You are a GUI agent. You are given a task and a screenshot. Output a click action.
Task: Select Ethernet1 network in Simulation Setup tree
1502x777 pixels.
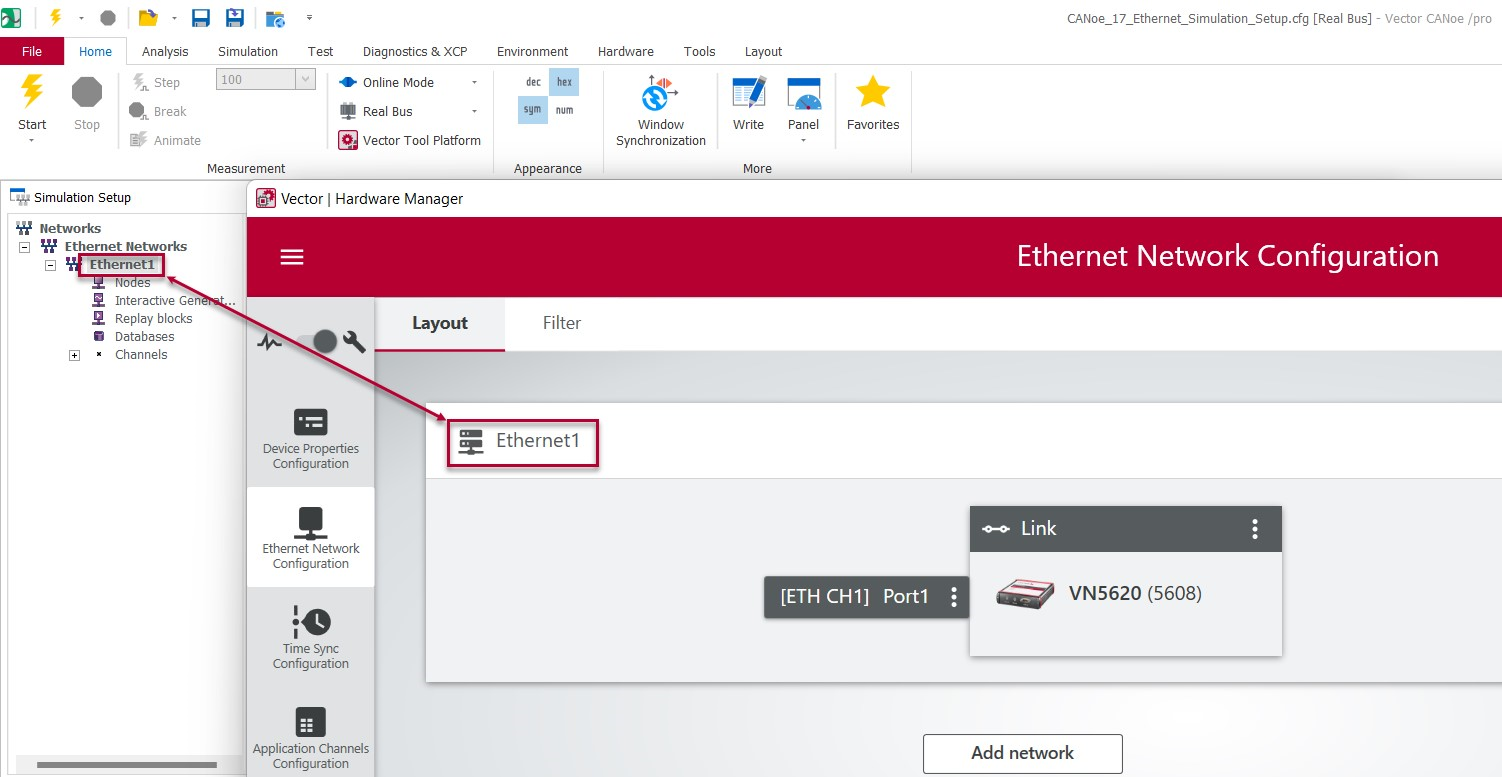click(122, 265)
